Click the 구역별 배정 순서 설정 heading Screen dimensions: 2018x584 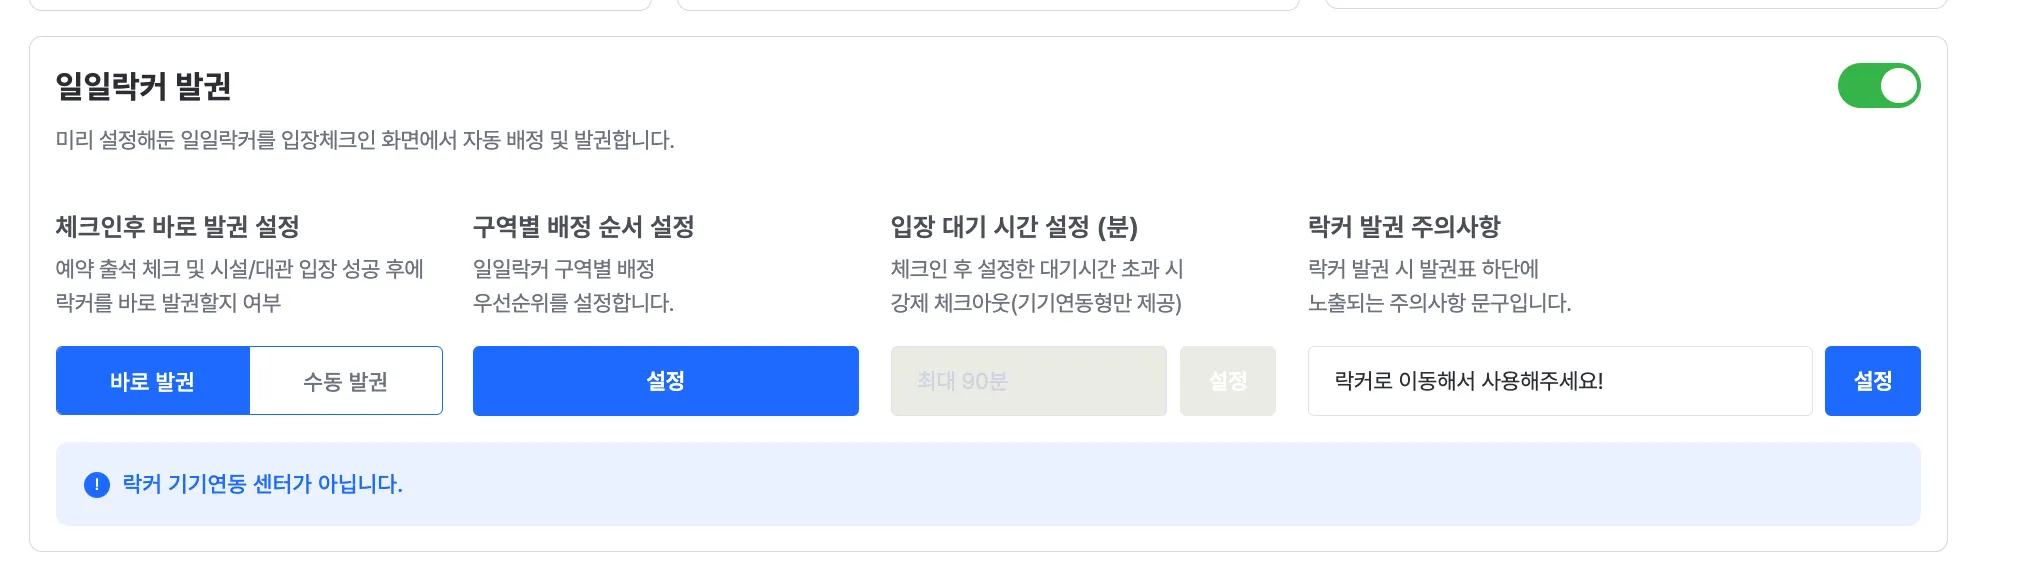click(x=583, y=227)
